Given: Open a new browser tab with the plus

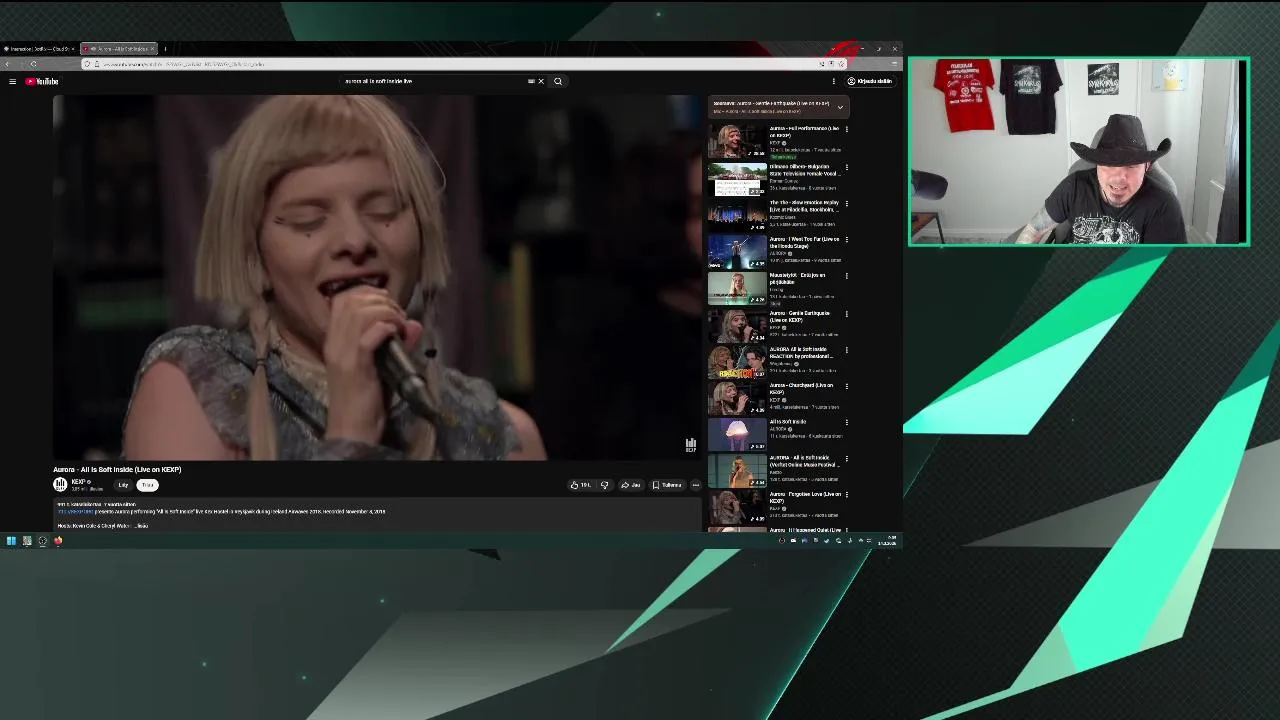Looking at the screenshot, I should [165, 48].
